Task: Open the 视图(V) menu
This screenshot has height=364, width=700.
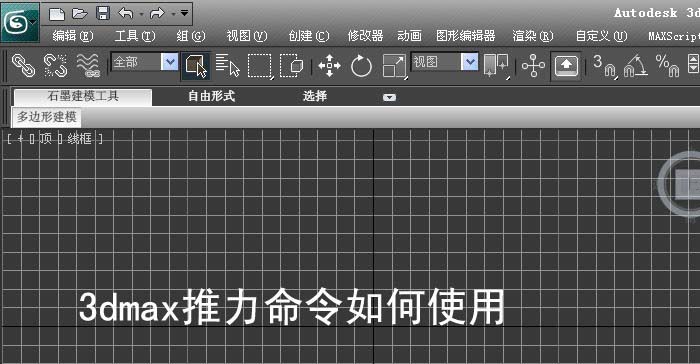Action: [x=246, y=36]
